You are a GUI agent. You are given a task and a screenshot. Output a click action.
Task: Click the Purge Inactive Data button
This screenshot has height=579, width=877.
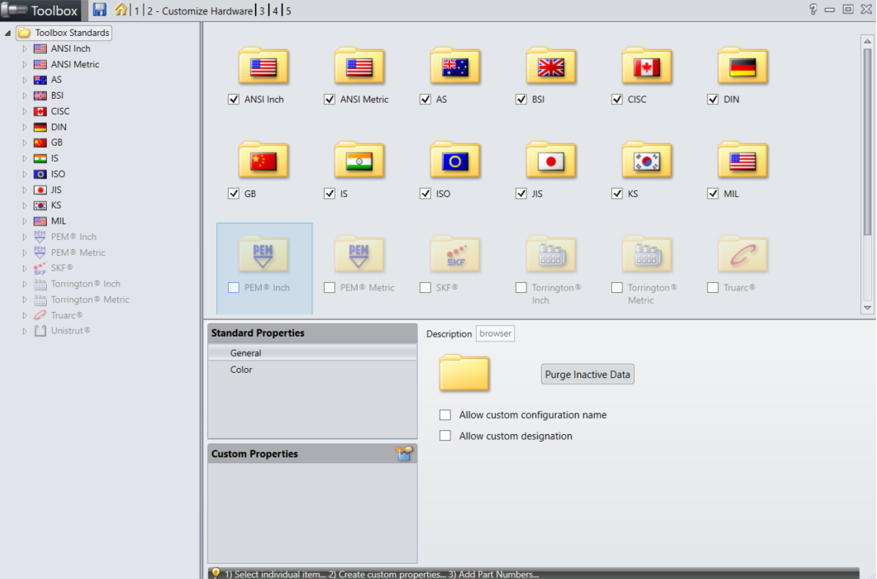(x=588, y=375)
